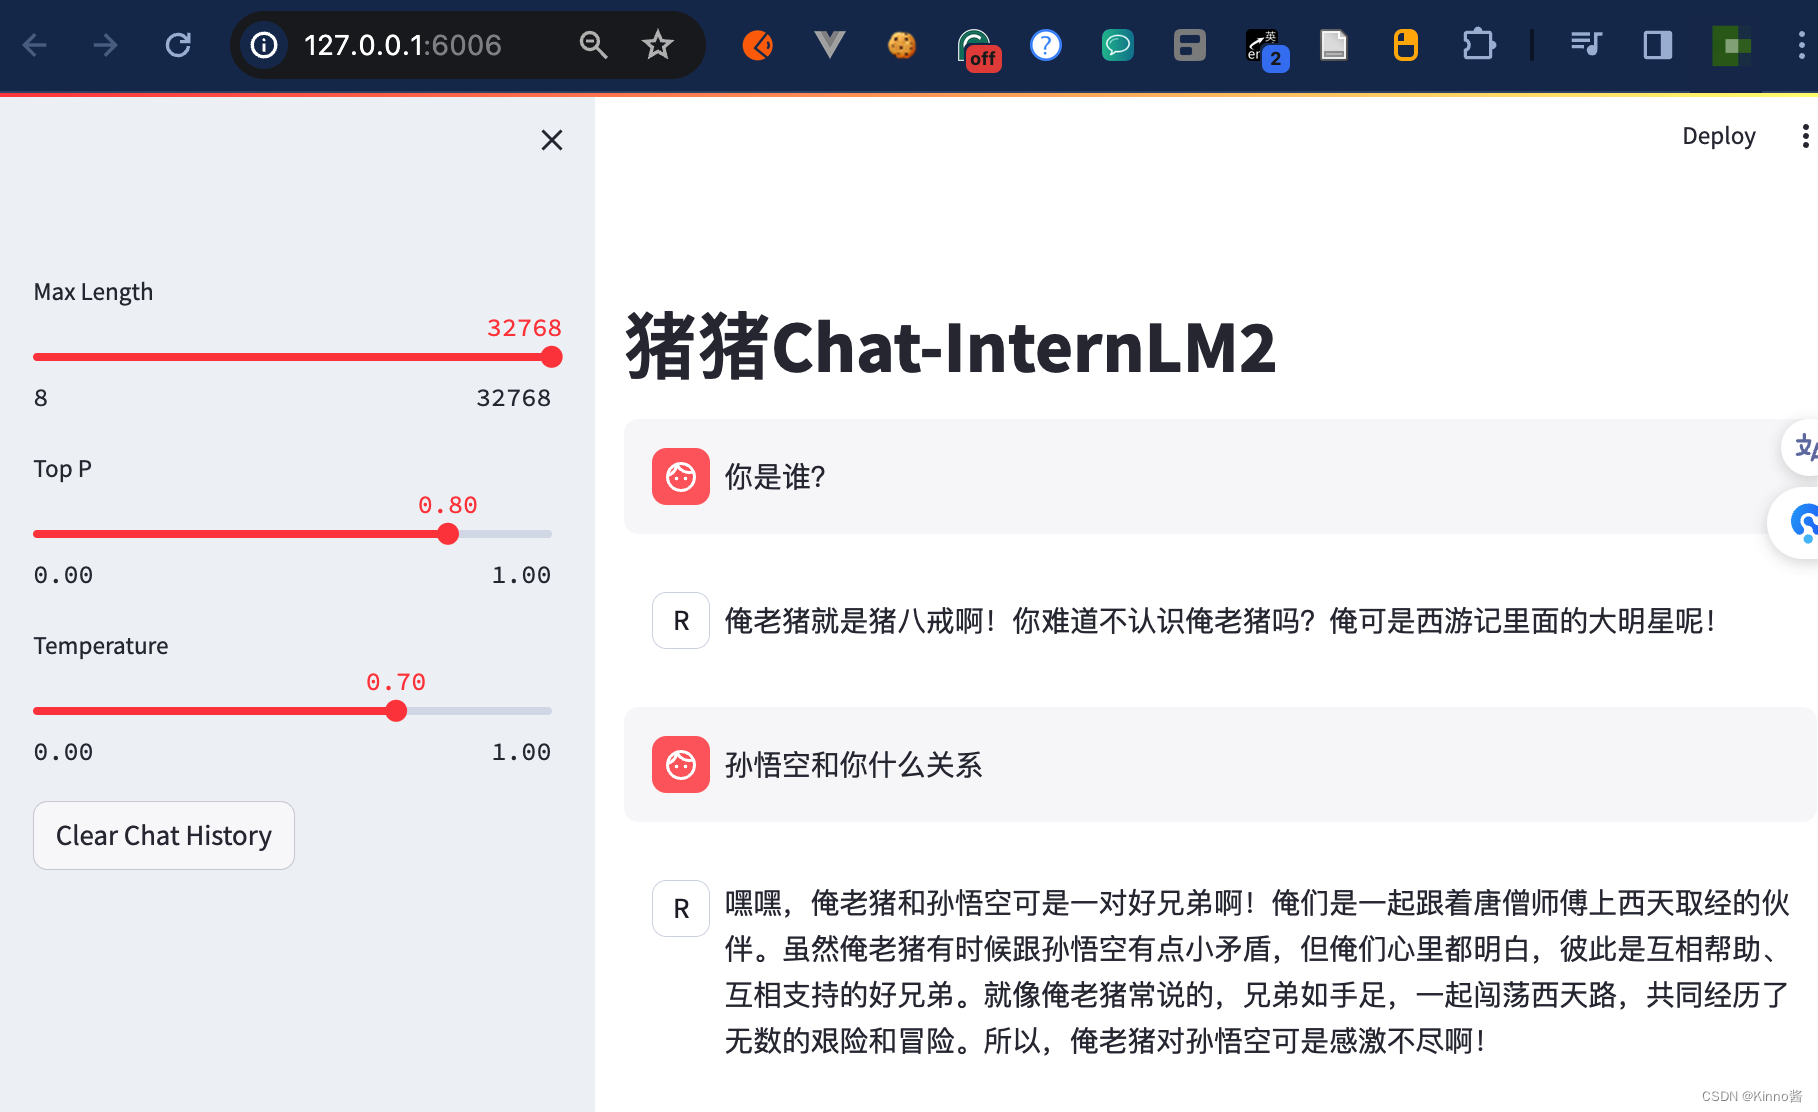Toggle the browser side panel icon
1818x1112 pixels.
click(1658, 45)
